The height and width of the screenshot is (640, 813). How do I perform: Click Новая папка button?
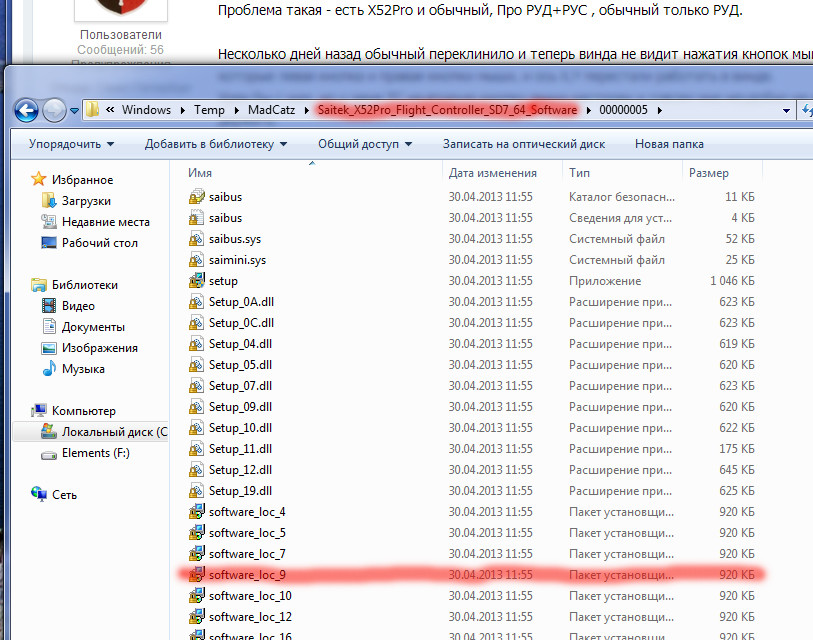(x=669, y=144)
